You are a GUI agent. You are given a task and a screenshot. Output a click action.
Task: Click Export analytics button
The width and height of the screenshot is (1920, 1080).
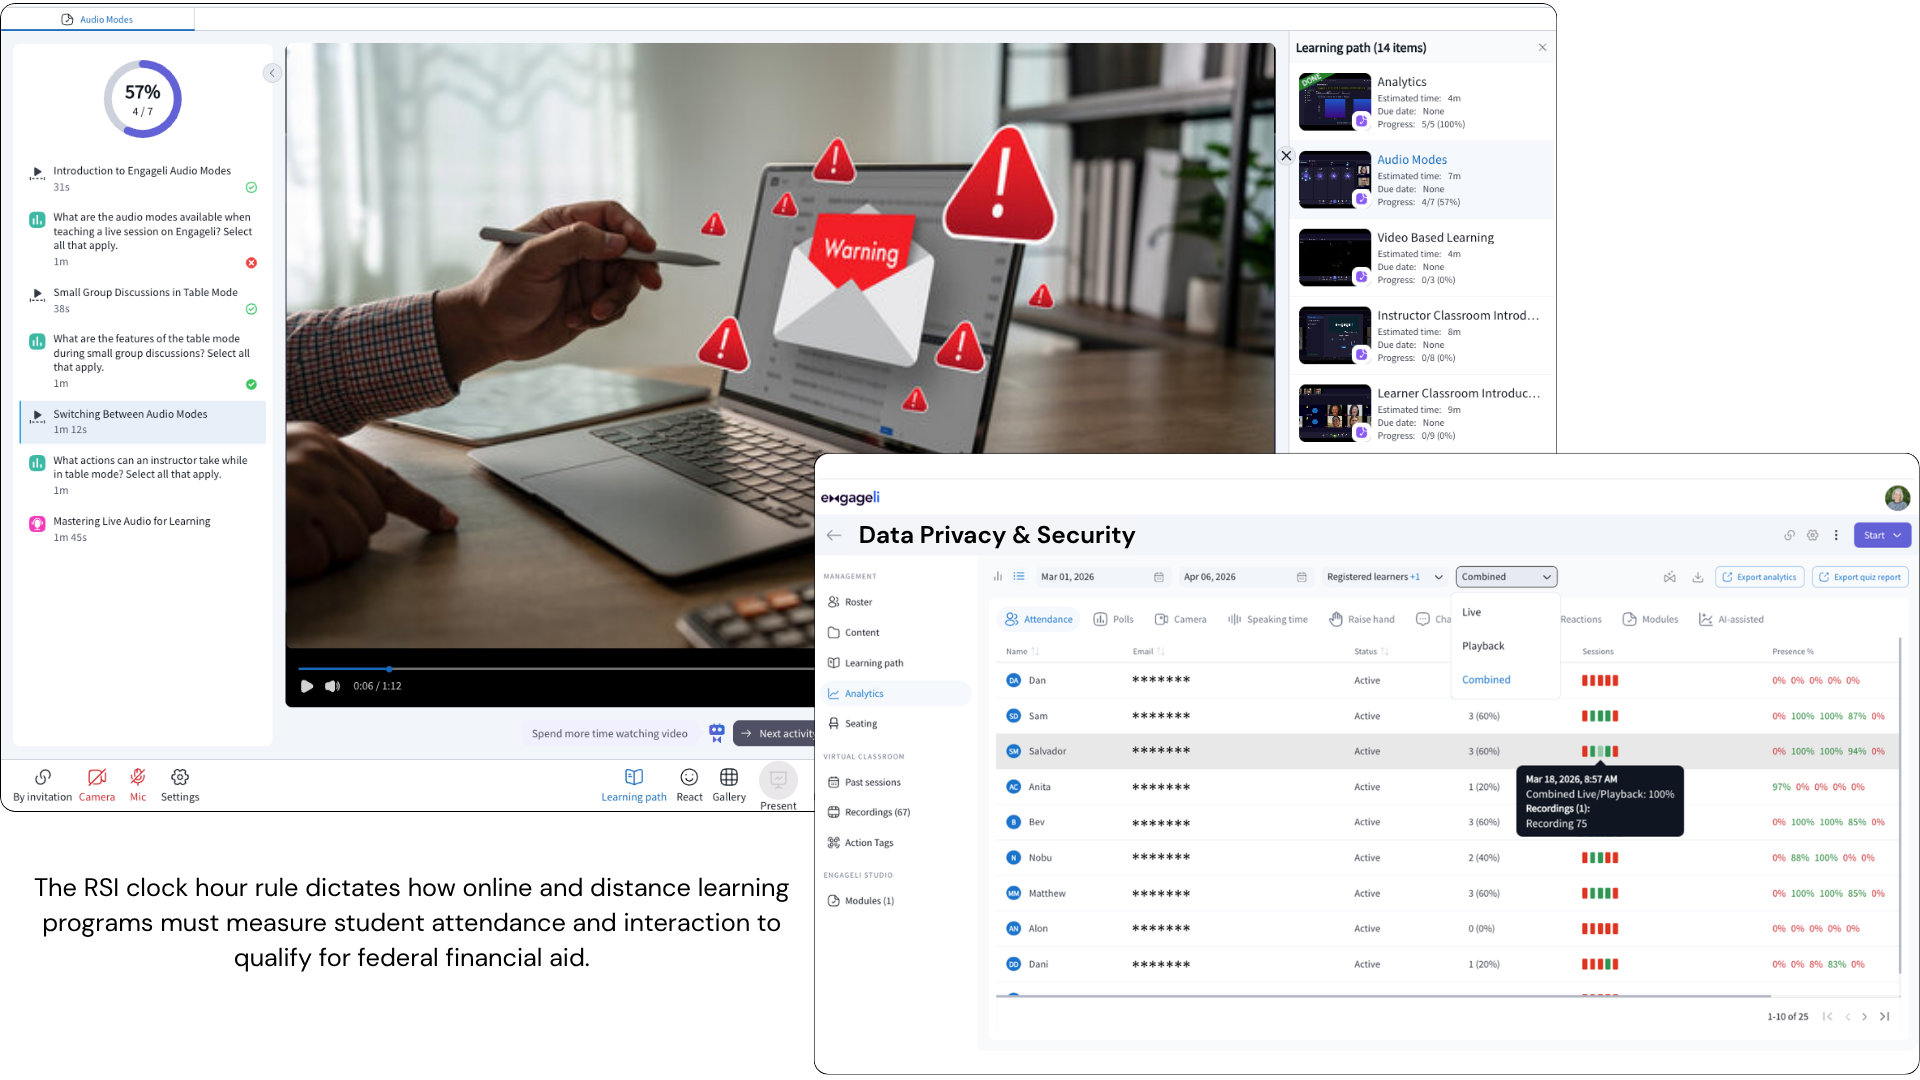point(1759,577)
